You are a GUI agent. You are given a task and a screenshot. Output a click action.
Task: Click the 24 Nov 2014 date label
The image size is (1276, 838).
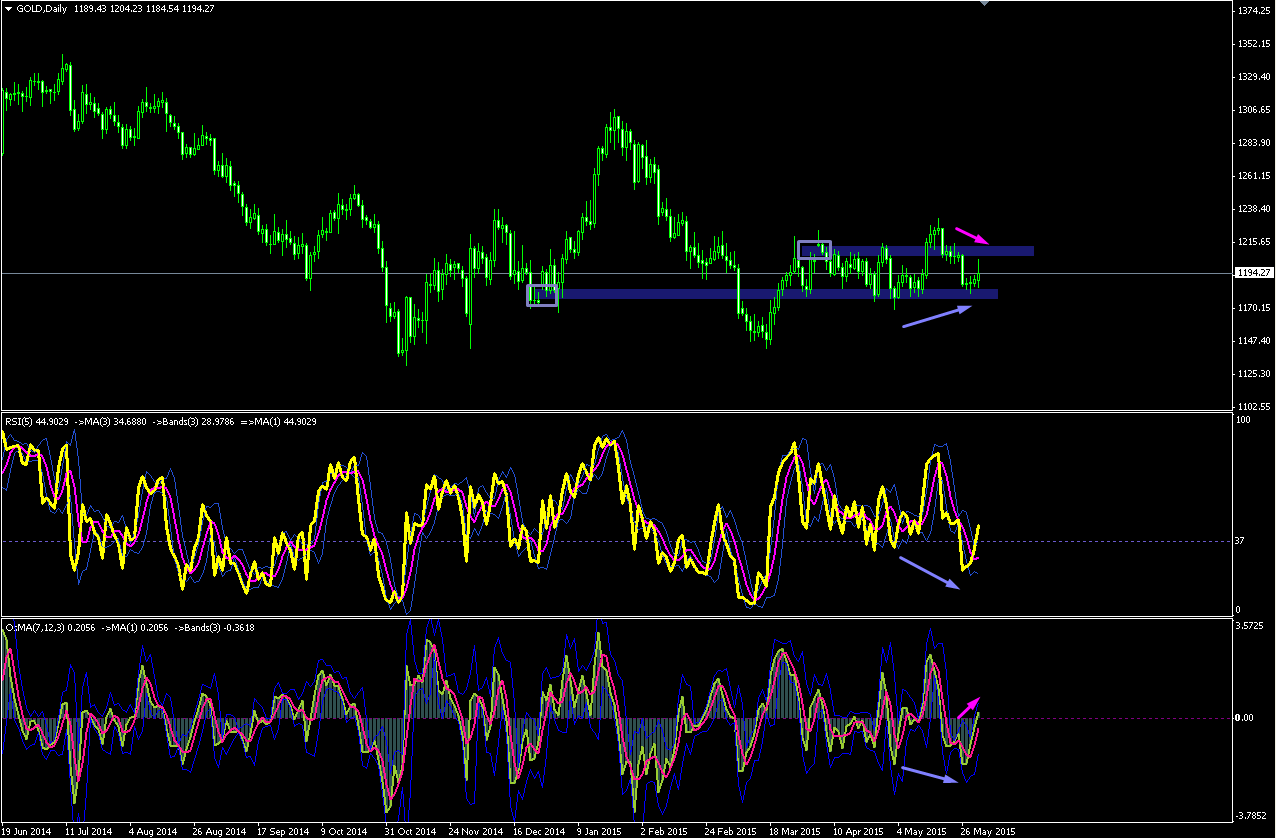(x=474, y=830)
